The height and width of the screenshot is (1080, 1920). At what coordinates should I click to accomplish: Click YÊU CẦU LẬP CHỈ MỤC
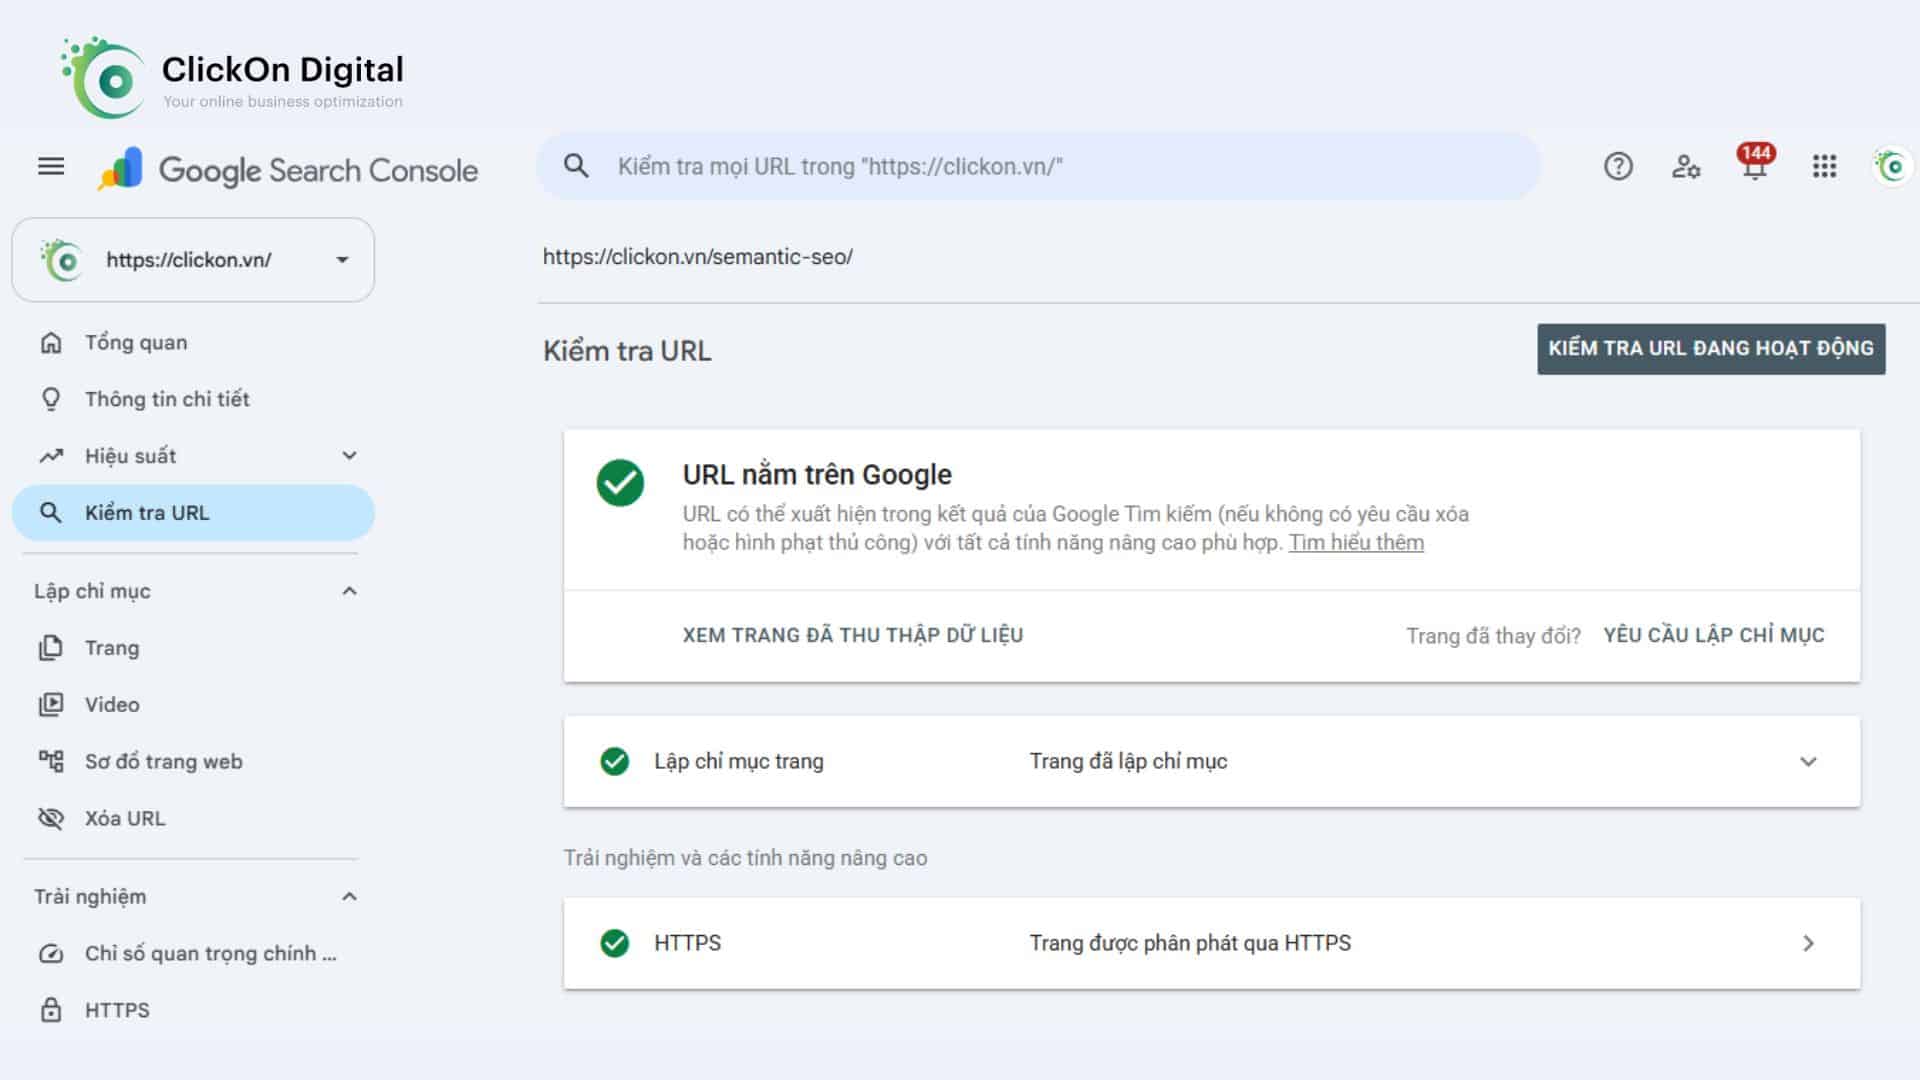(x=1714, y=635)
